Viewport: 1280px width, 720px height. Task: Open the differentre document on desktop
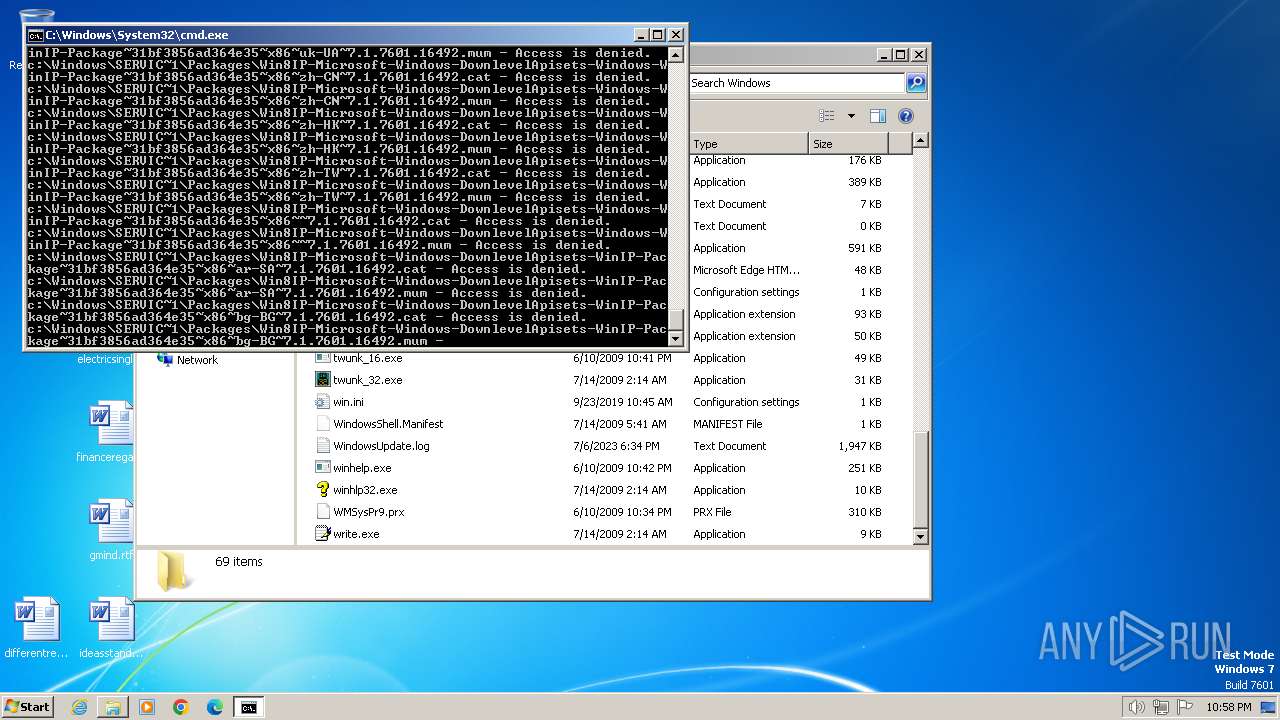click(37, 628)
